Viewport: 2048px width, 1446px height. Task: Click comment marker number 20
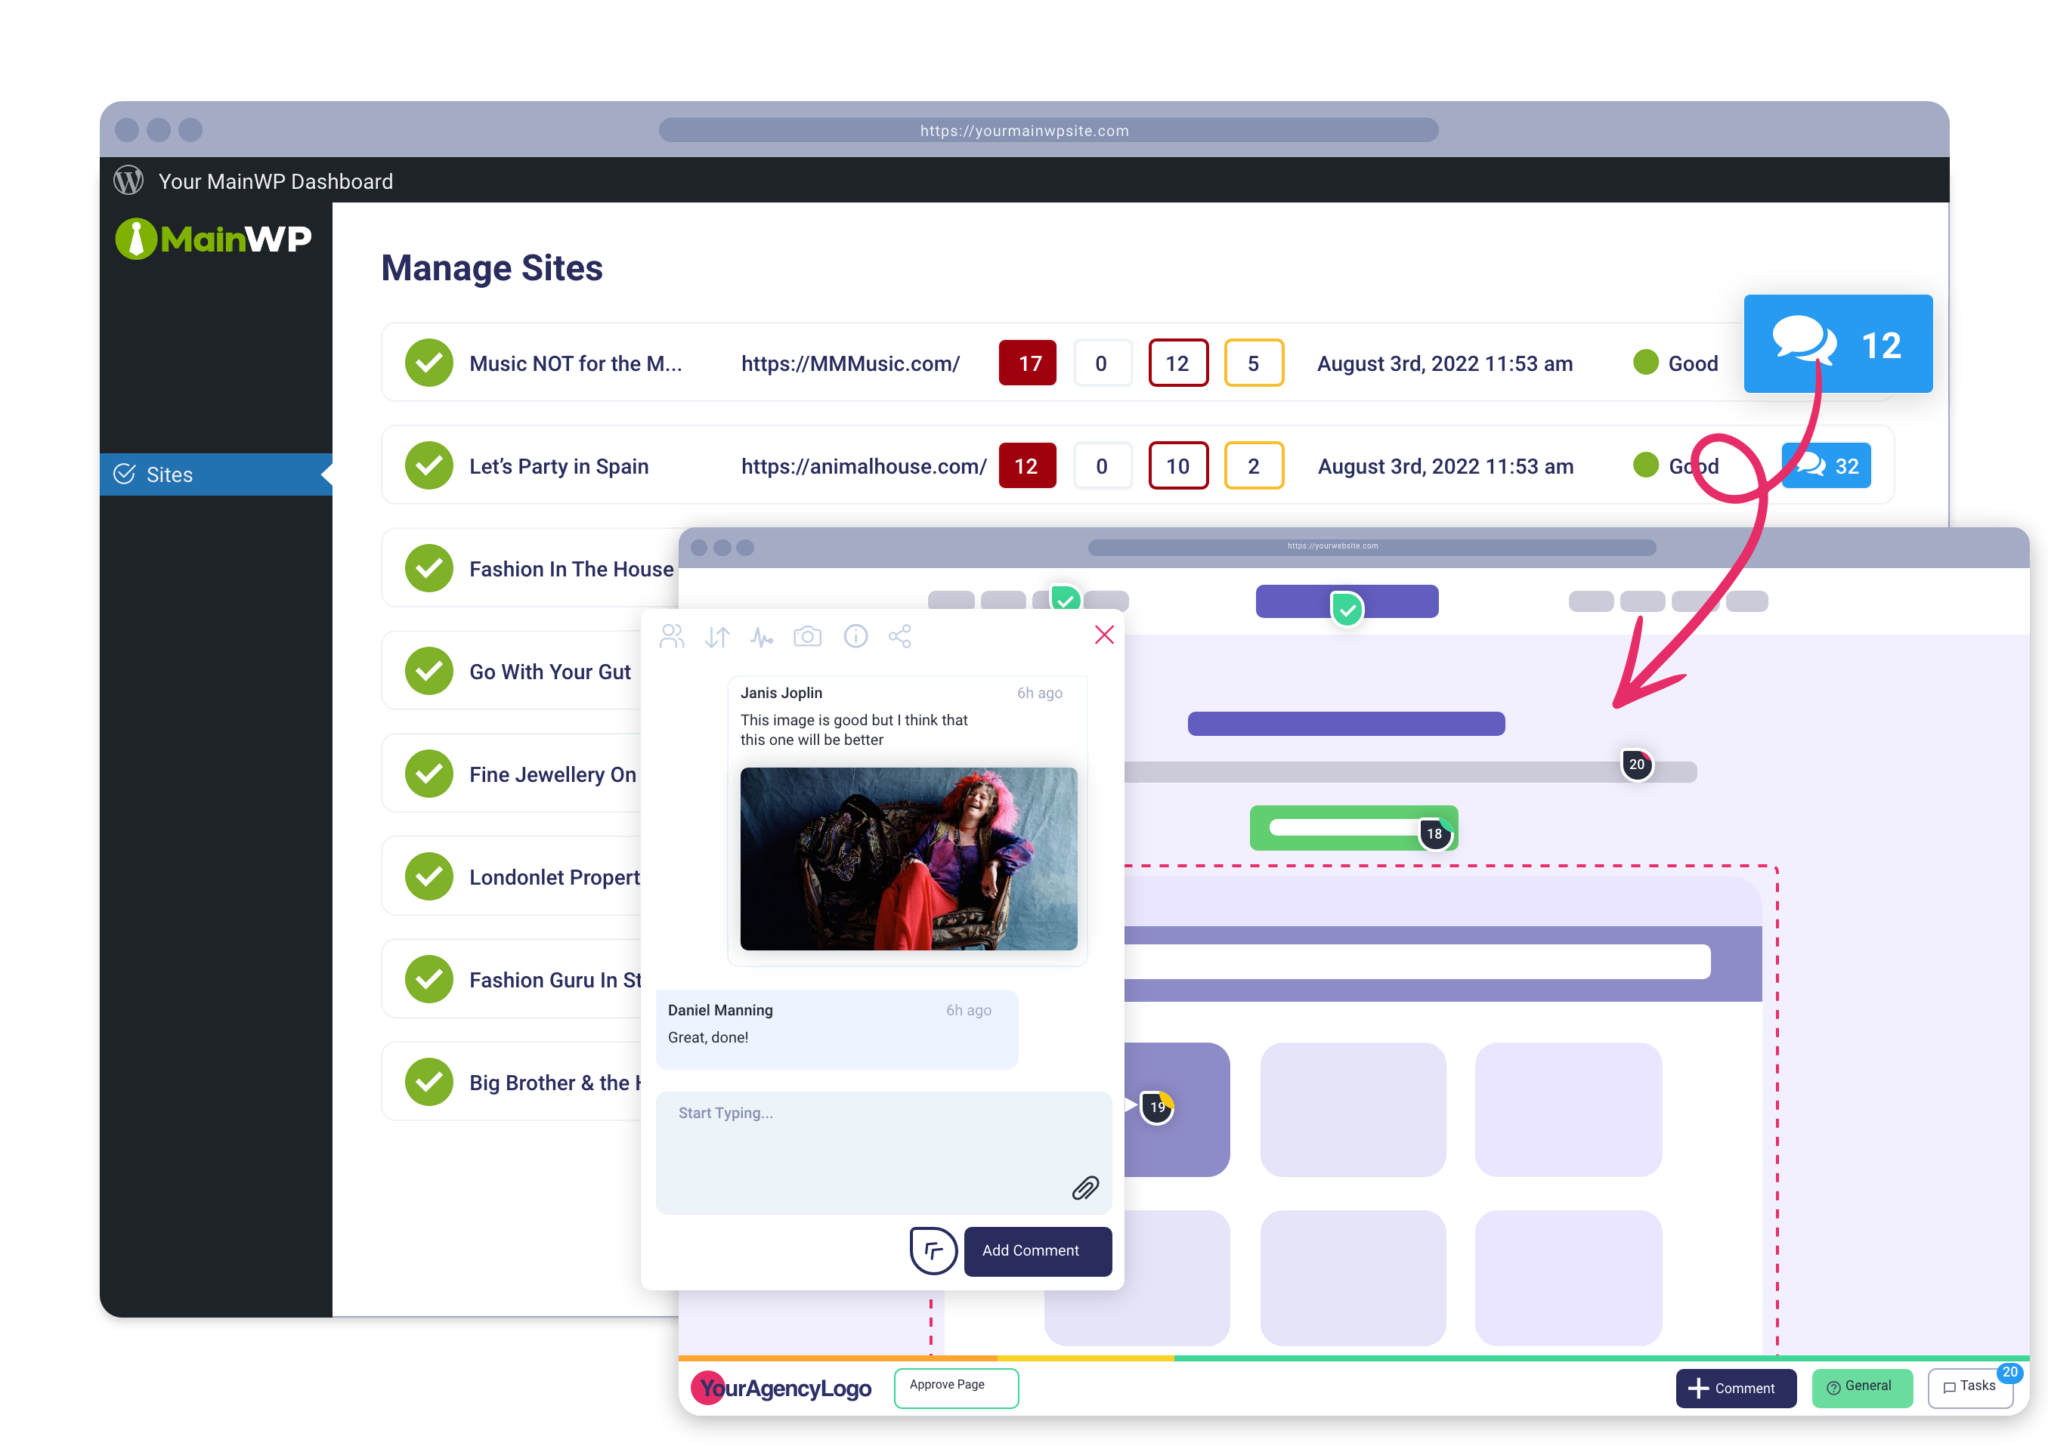tap(1636, 765)
